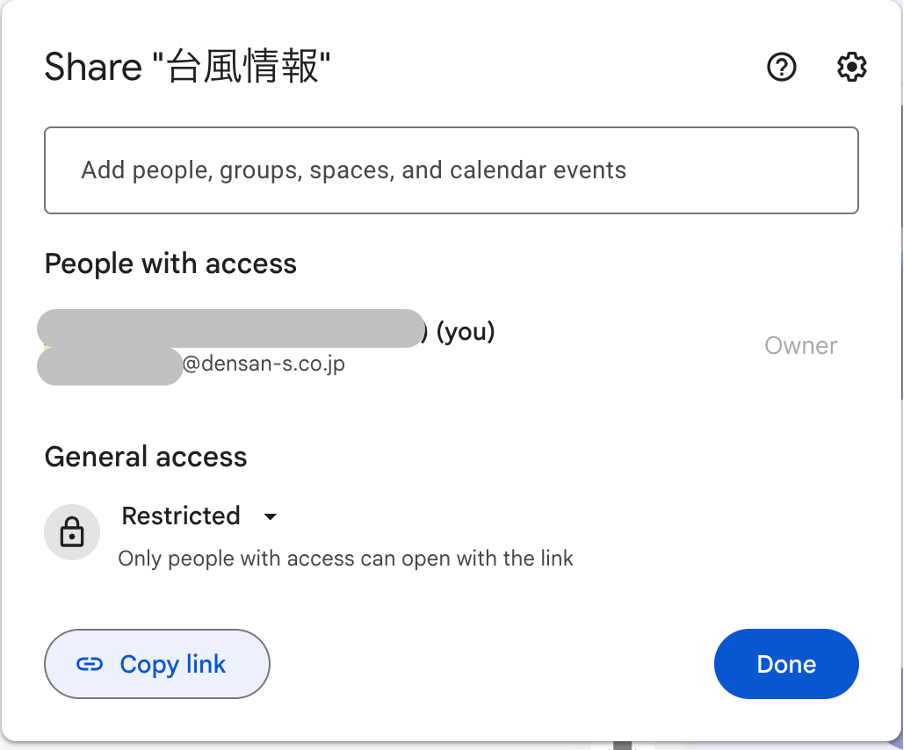Expand the Restricted dropdown arrow

(269, 517)
